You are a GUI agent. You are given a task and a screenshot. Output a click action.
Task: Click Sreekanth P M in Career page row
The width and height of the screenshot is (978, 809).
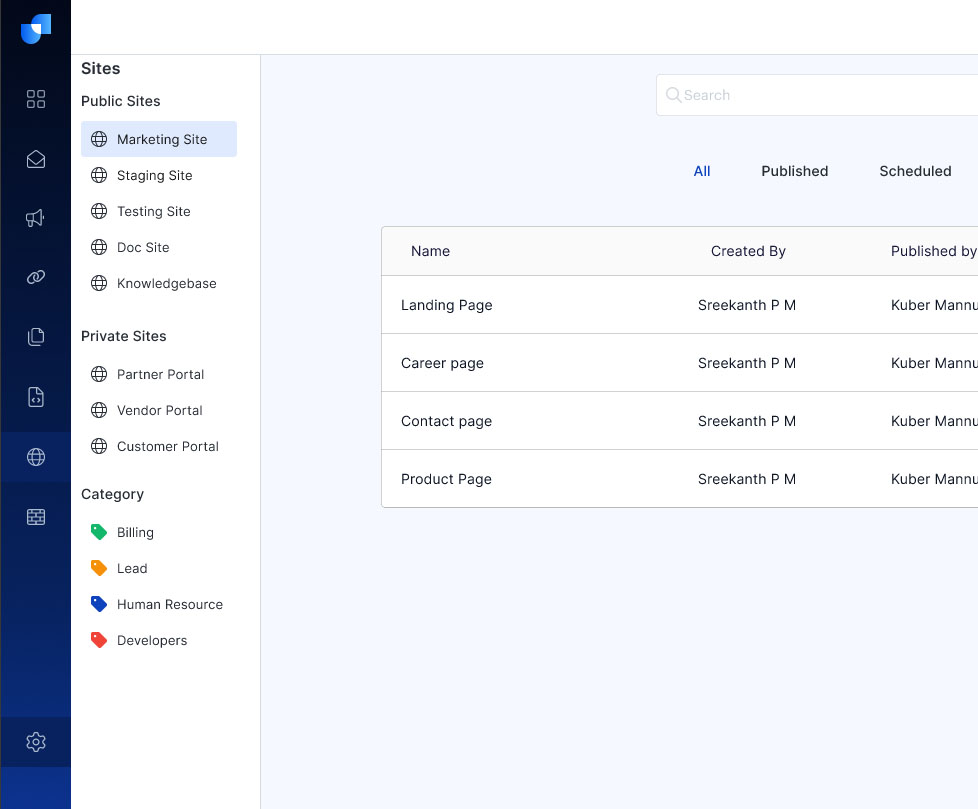(x=747, y=363)
